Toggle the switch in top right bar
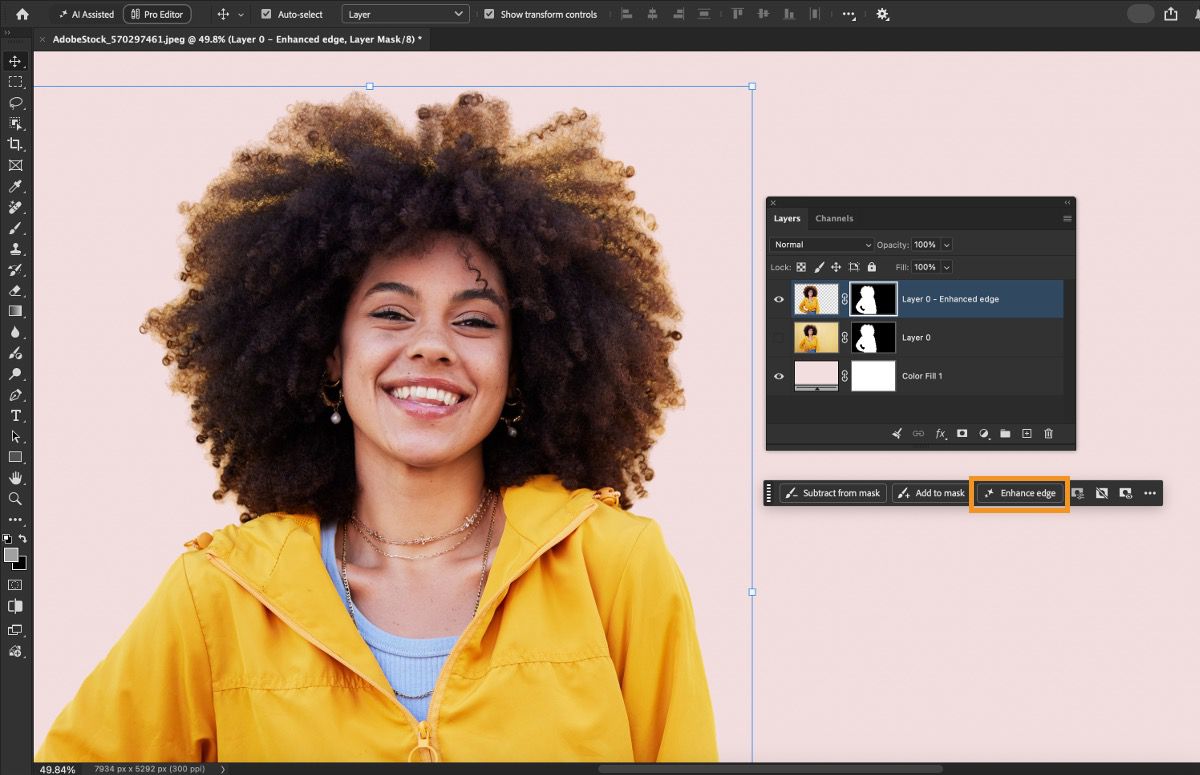 [x=1140, y=14]
